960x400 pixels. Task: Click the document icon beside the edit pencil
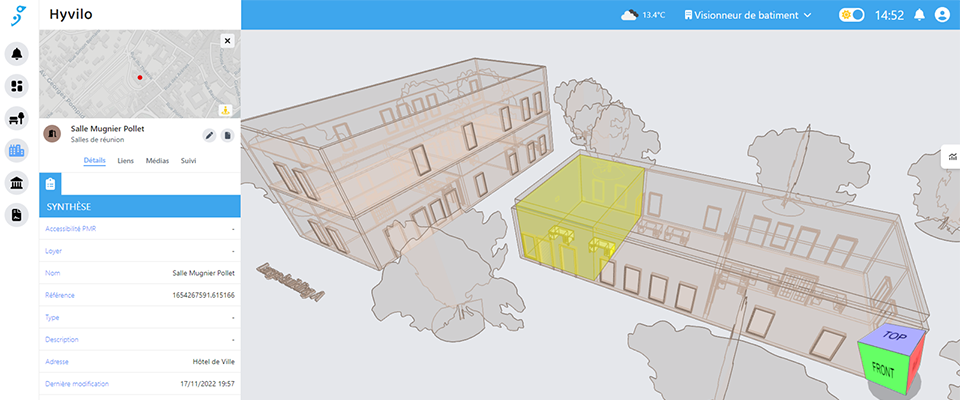(x=227, y=135)
